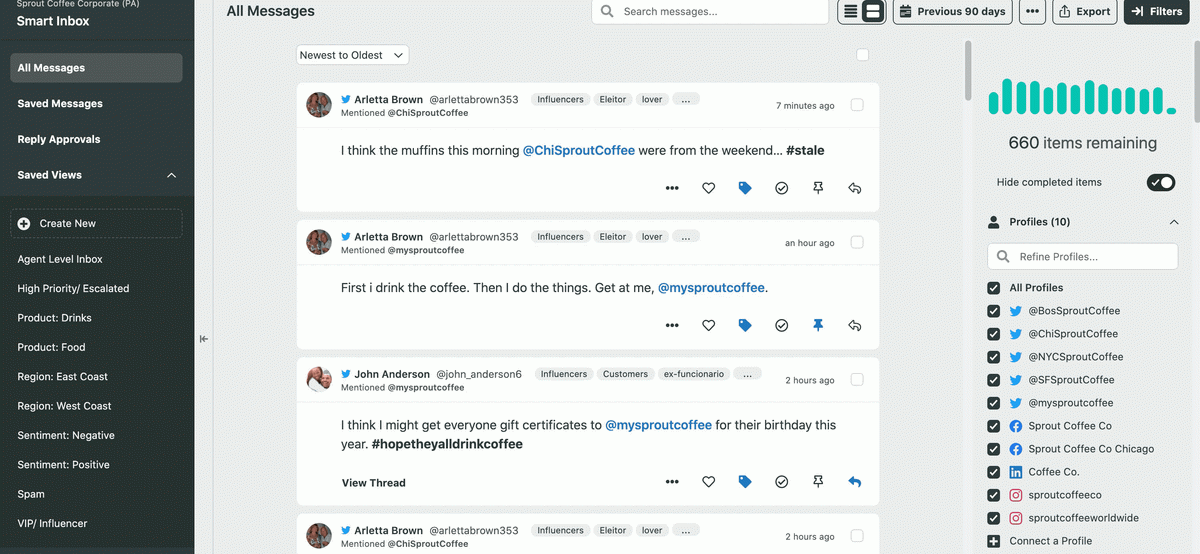Tag the stale muffins message
The image size is (1200, 554).
tap(745, 188)
